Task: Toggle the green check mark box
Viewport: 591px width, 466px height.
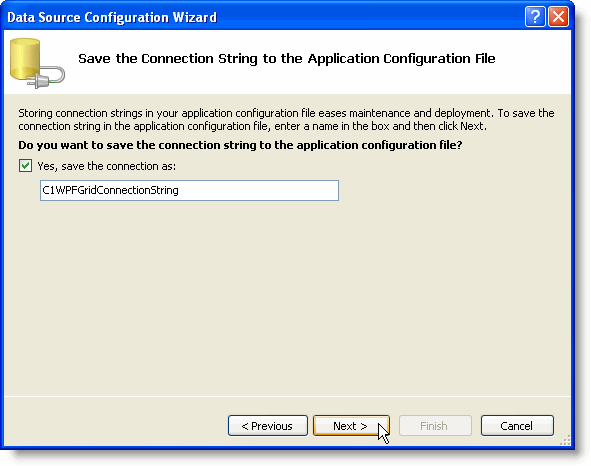Action: coord(25,166)
